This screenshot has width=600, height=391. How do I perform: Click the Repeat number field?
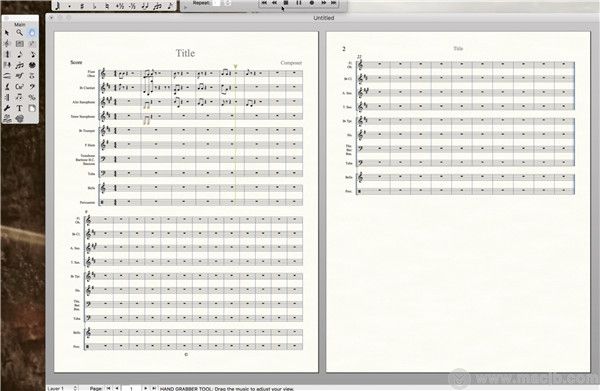(x=216, y=3)
